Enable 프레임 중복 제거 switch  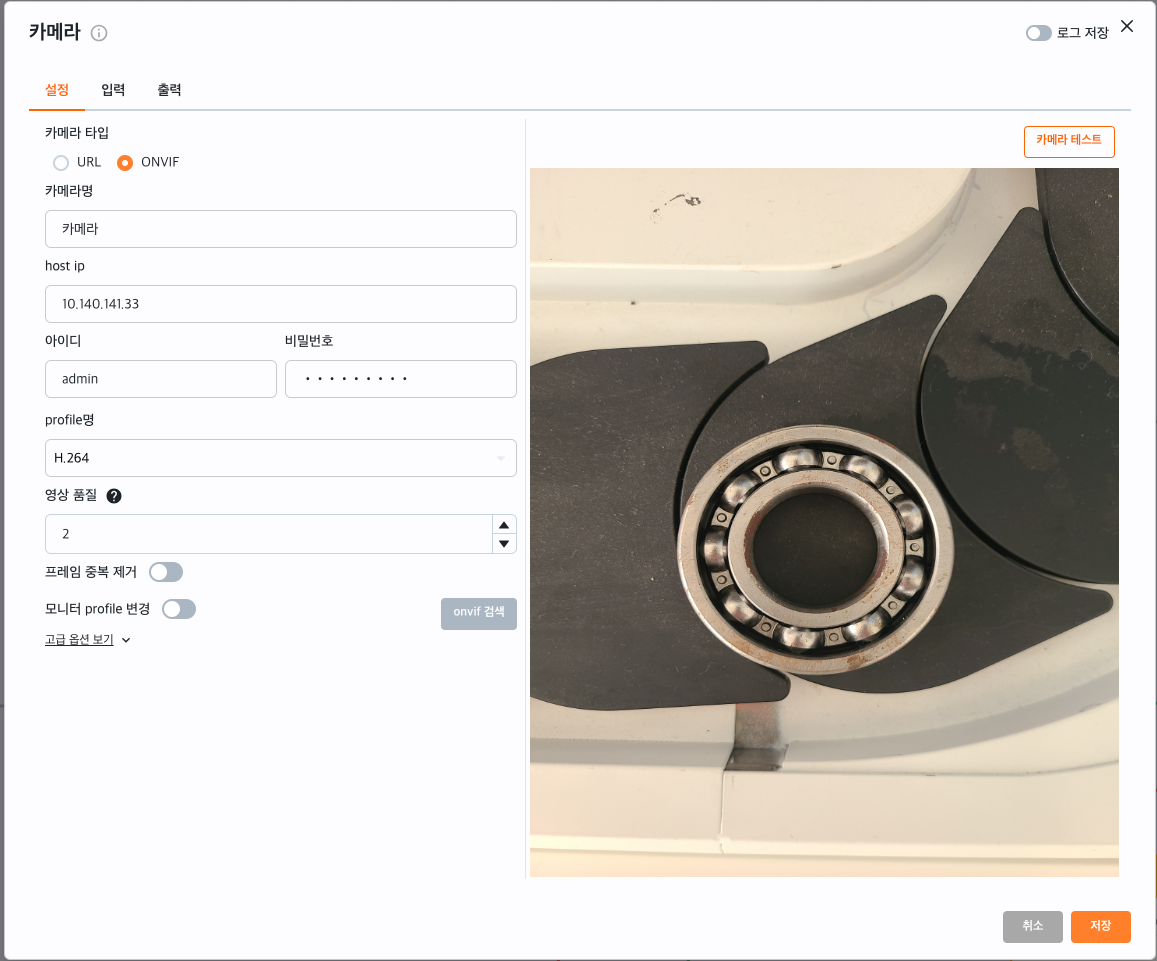point(166,572)
